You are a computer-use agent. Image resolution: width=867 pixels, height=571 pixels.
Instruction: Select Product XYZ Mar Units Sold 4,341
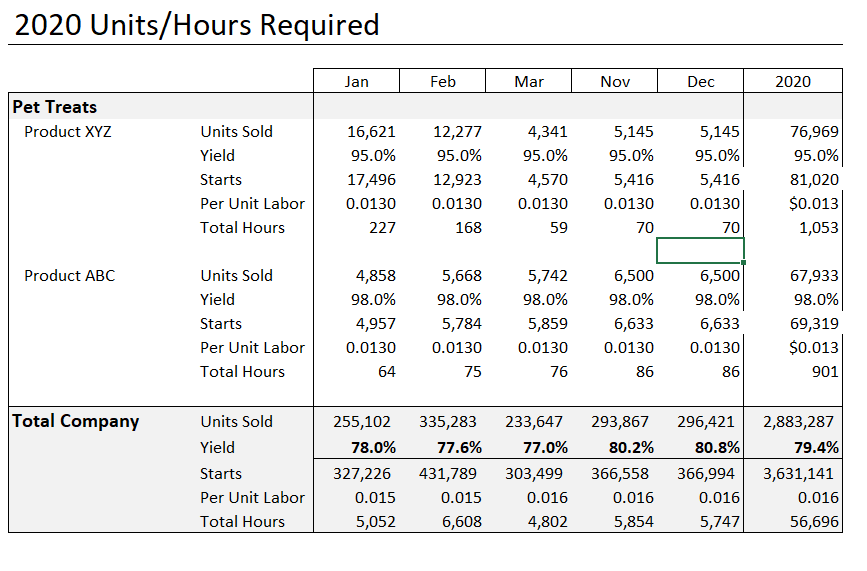point(547,132)
